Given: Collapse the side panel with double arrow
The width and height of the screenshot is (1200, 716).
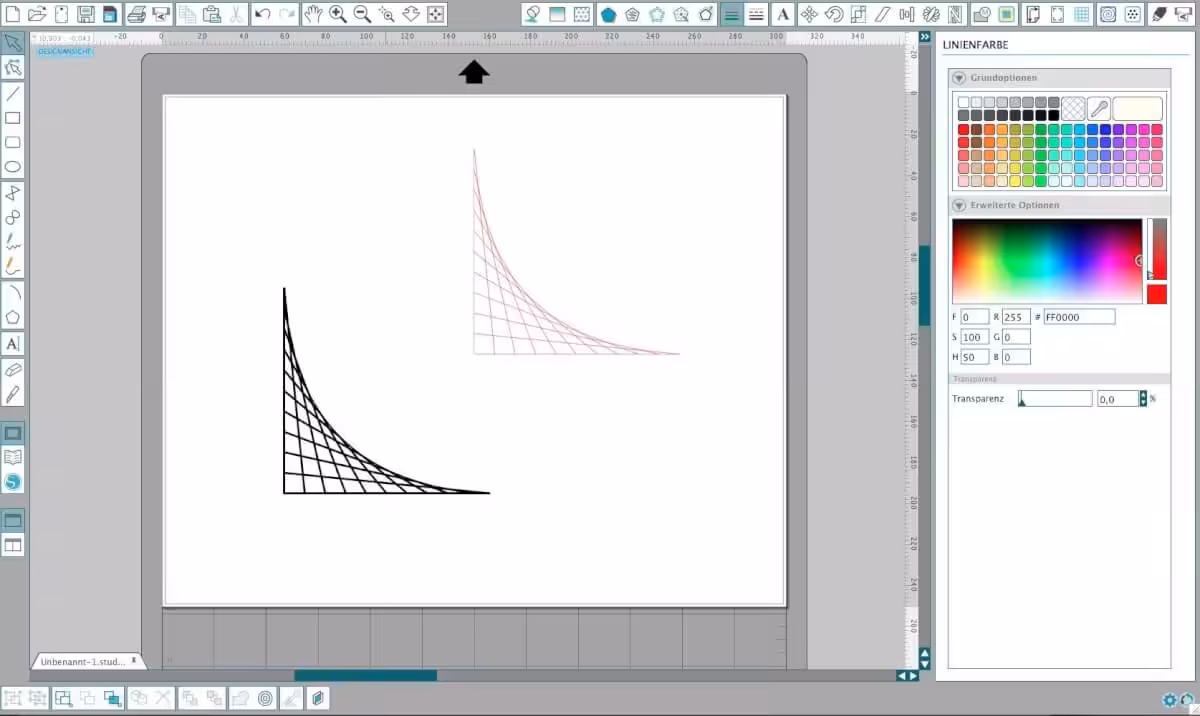Looking at the screenshot, I should coord(925,37).
